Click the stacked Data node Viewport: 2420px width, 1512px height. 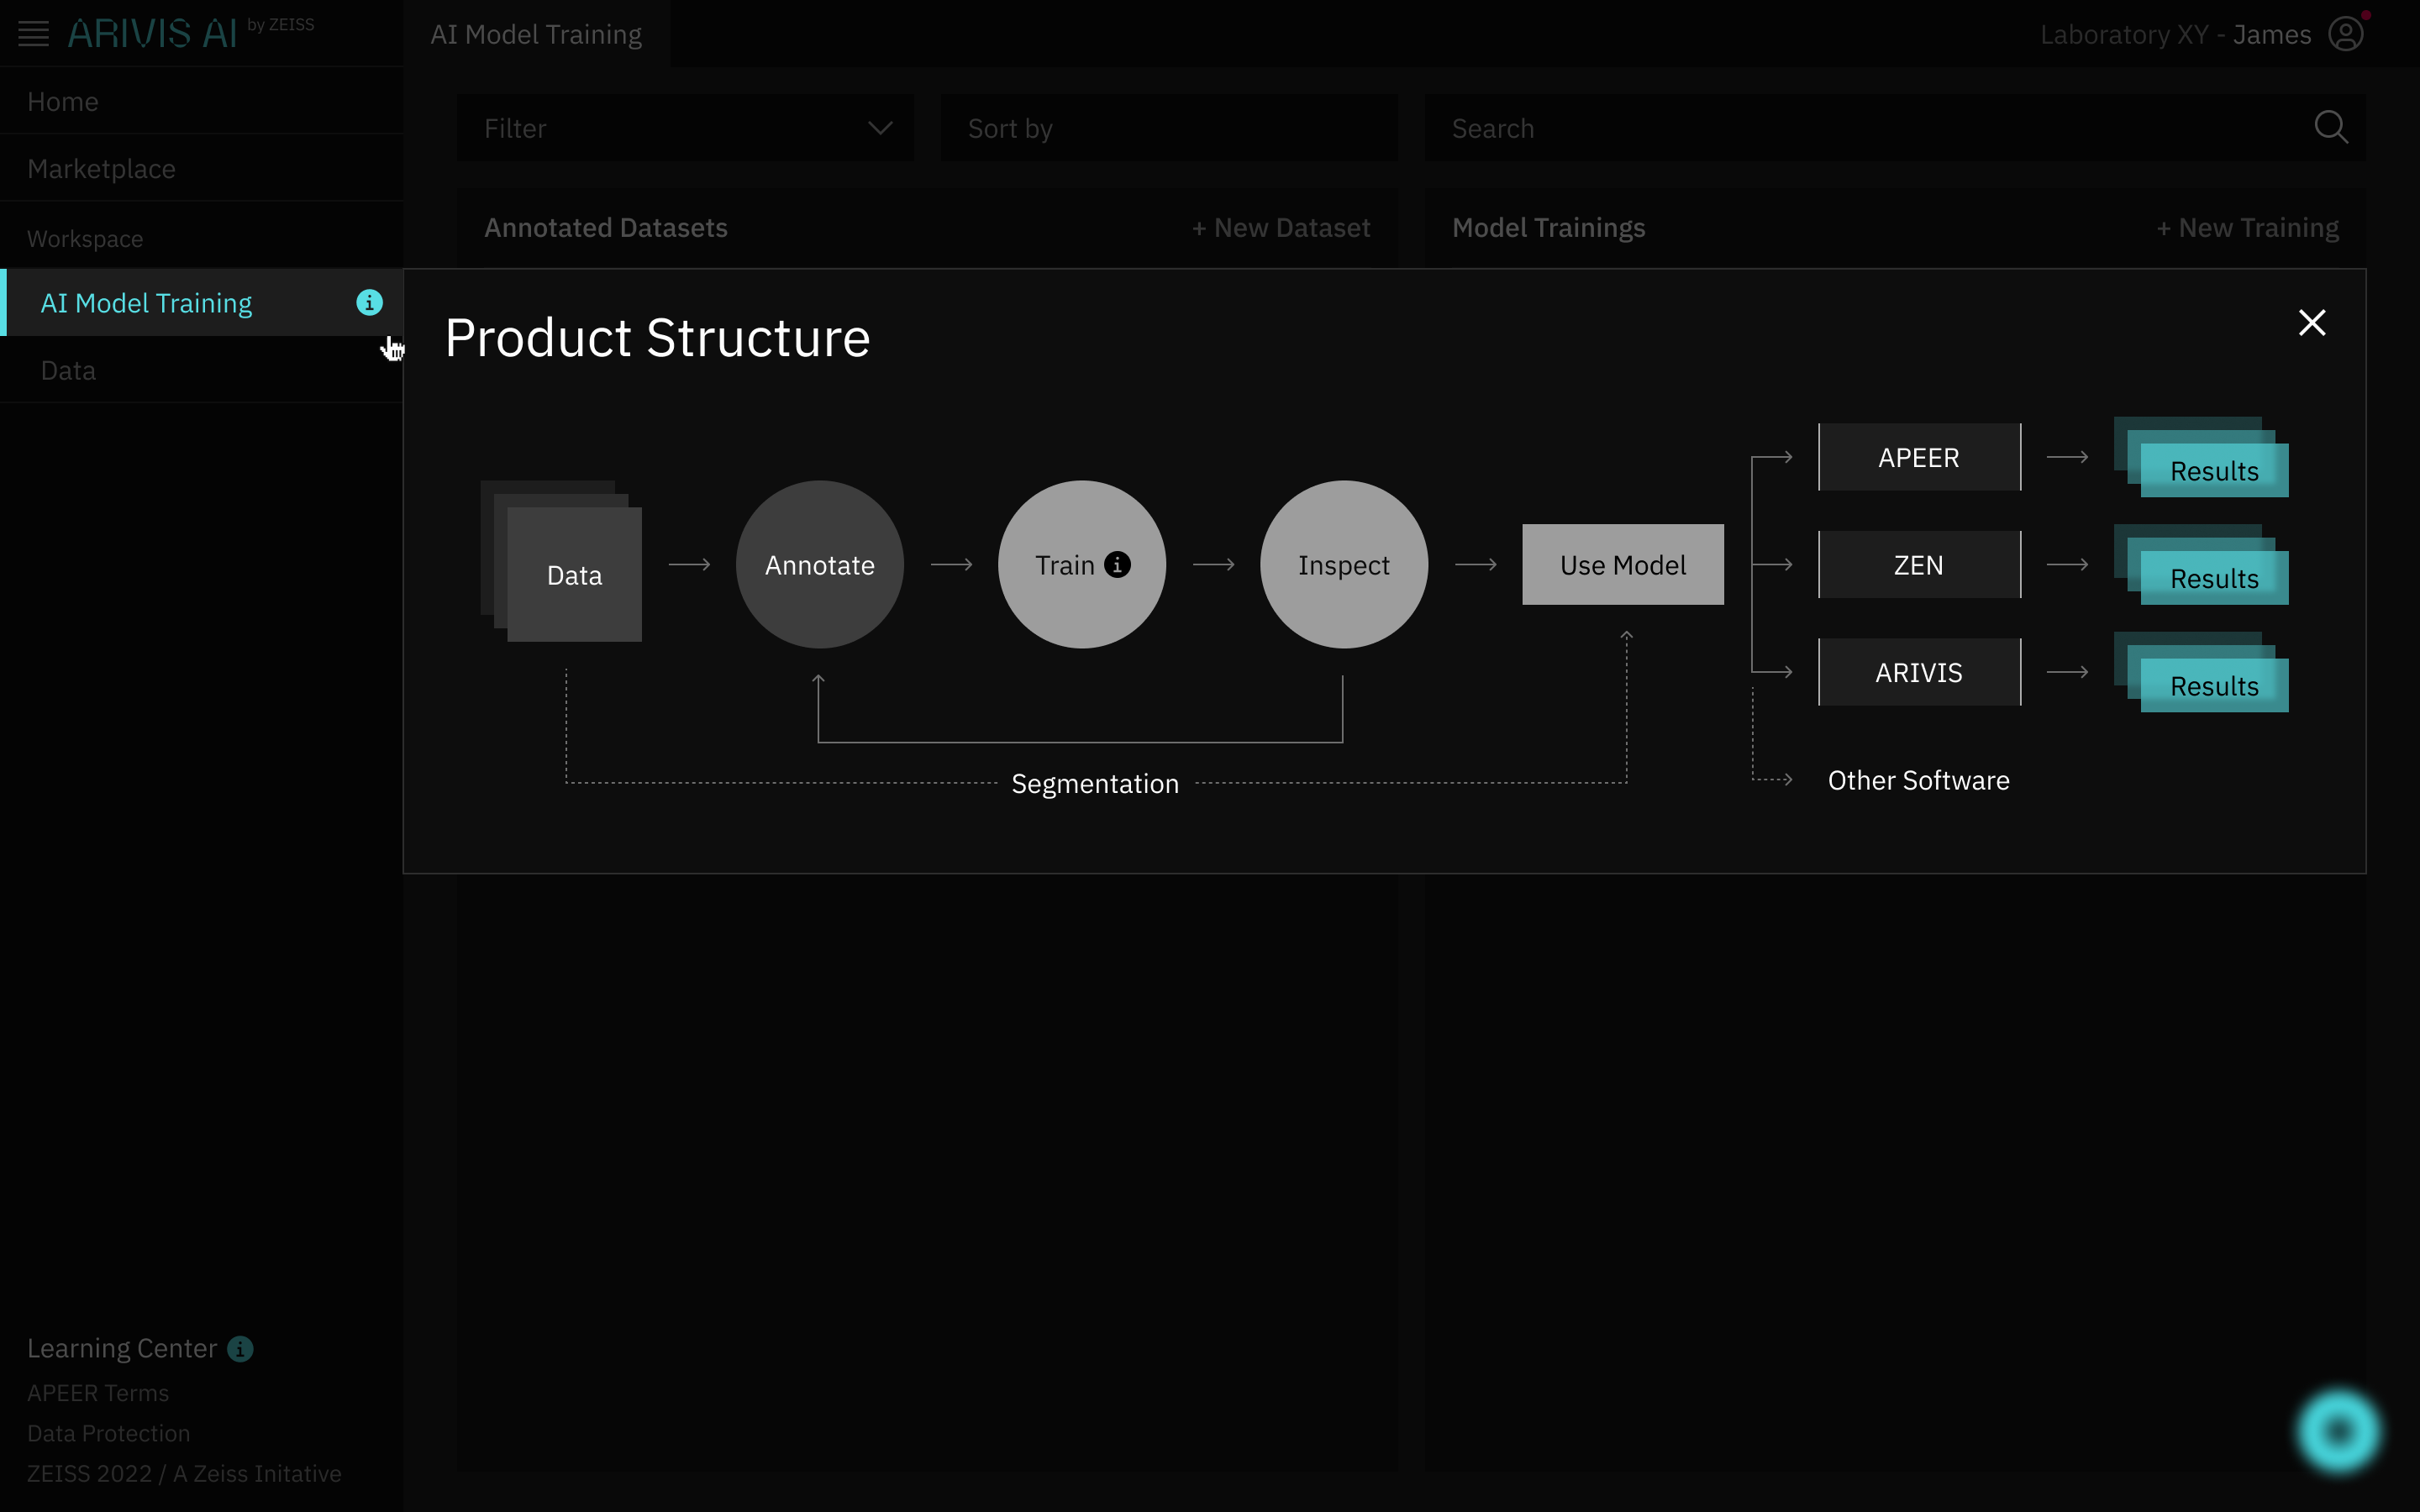pyautogui.click(x=562, y=562)
